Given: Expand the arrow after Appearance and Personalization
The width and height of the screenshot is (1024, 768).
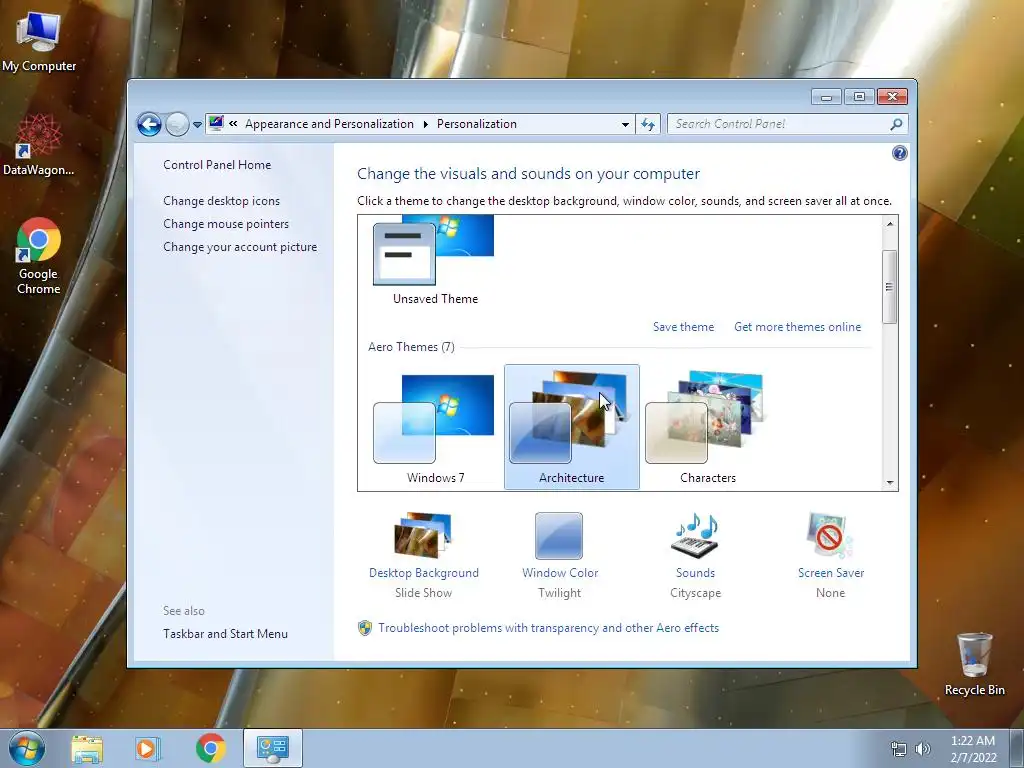Looking at the screenshot, I should tap(426, 124).
